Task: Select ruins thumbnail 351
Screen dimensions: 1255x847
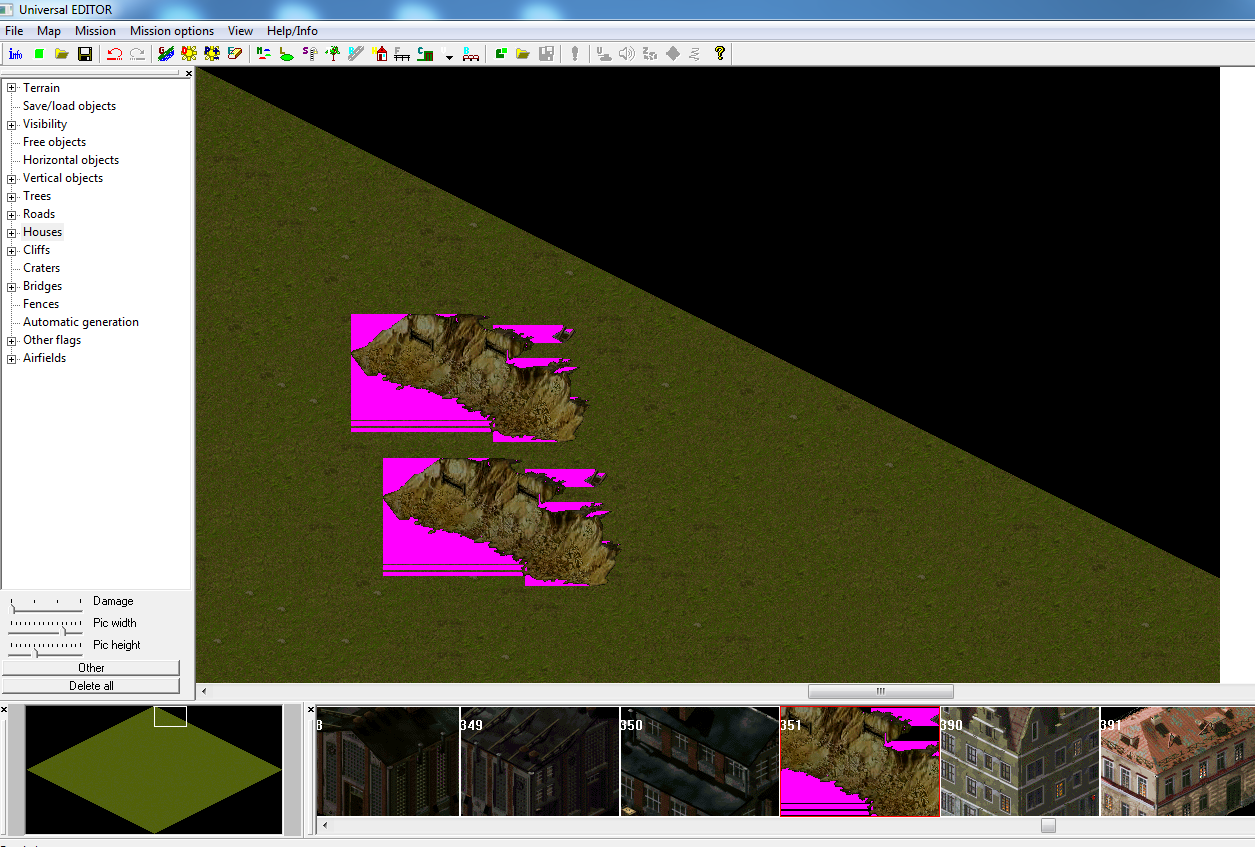Action: 860,761
